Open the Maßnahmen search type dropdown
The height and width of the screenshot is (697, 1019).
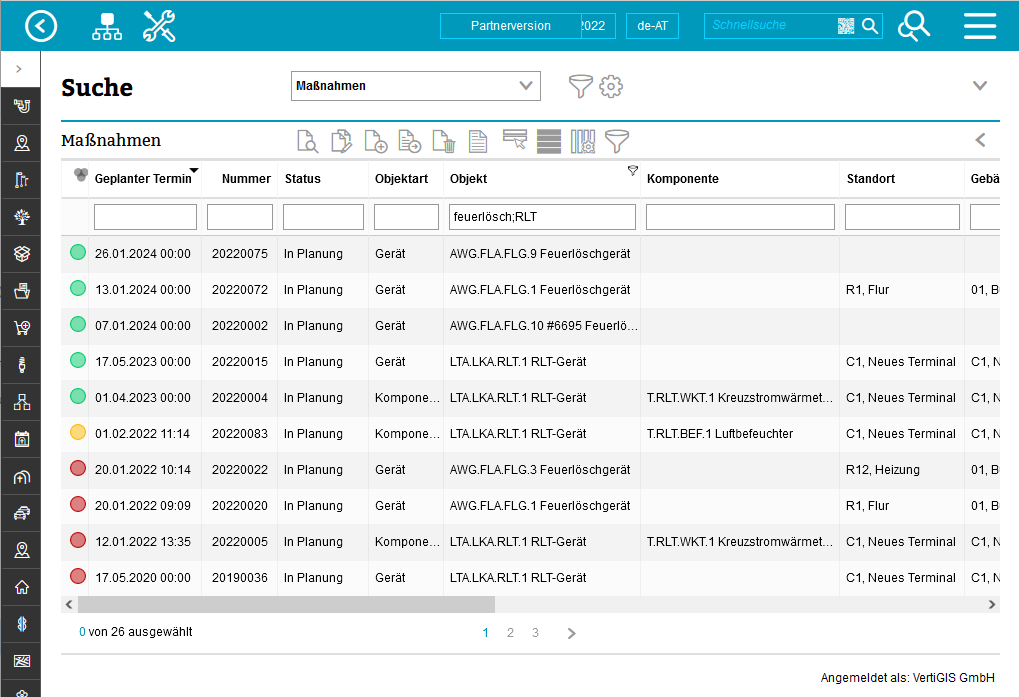(x=415, y=86)
